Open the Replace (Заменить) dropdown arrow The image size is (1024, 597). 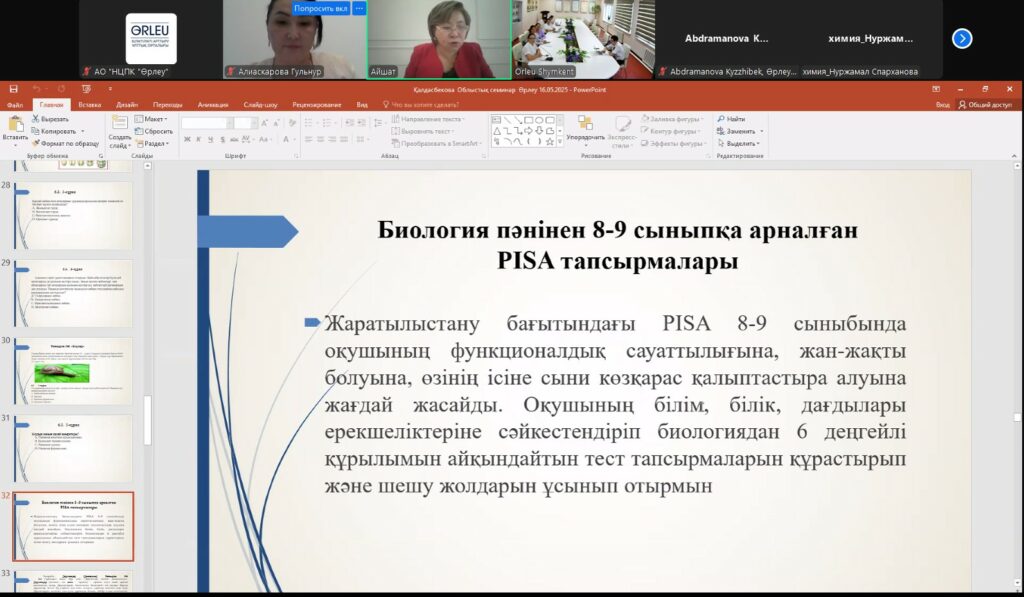point(763,131)
